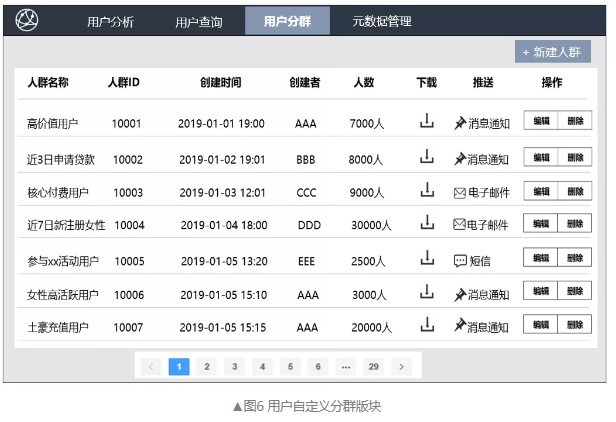Click the 人群ID column header
The height and width of the screenshot is (422, 616).
(124, 82)
